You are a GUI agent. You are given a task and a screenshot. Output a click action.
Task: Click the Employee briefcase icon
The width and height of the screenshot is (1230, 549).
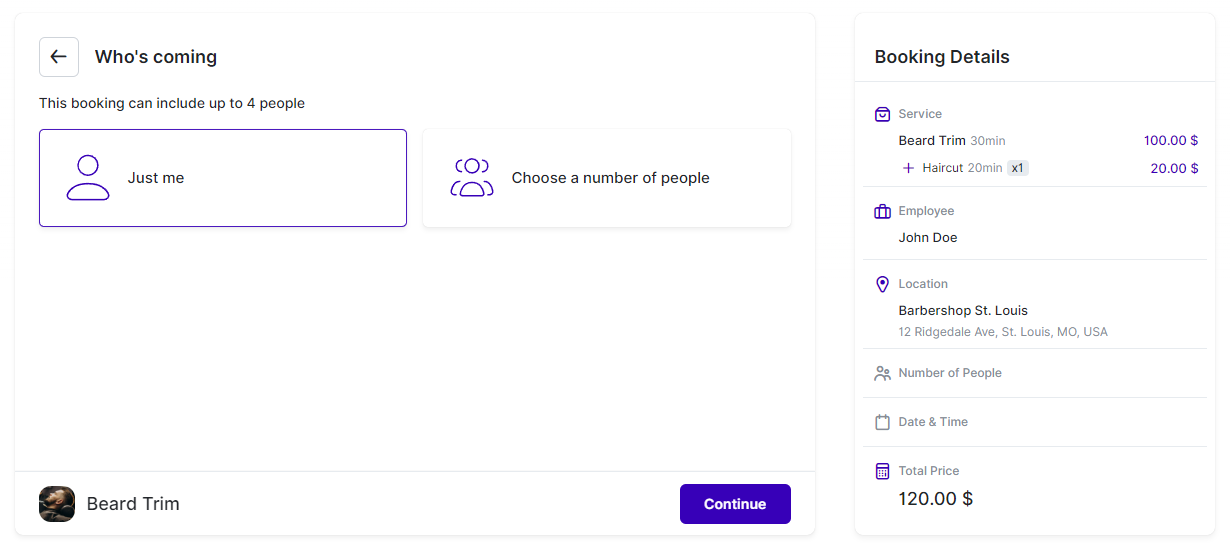point(882,211)
